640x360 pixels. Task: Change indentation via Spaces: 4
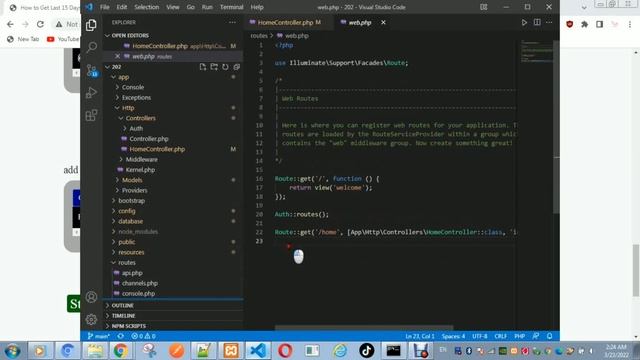pyautogui.click(x=453, y=336)
